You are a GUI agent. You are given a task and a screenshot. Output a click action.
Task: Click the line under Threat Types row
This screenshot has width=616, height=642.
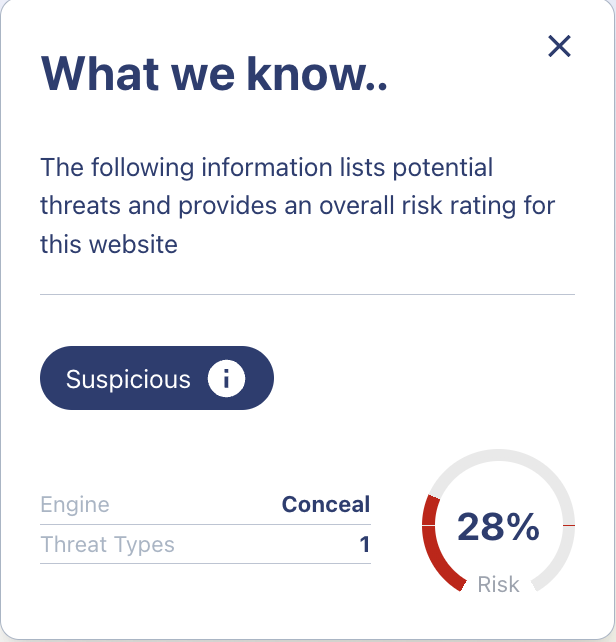pyautogui.click(x=205, y=563)
